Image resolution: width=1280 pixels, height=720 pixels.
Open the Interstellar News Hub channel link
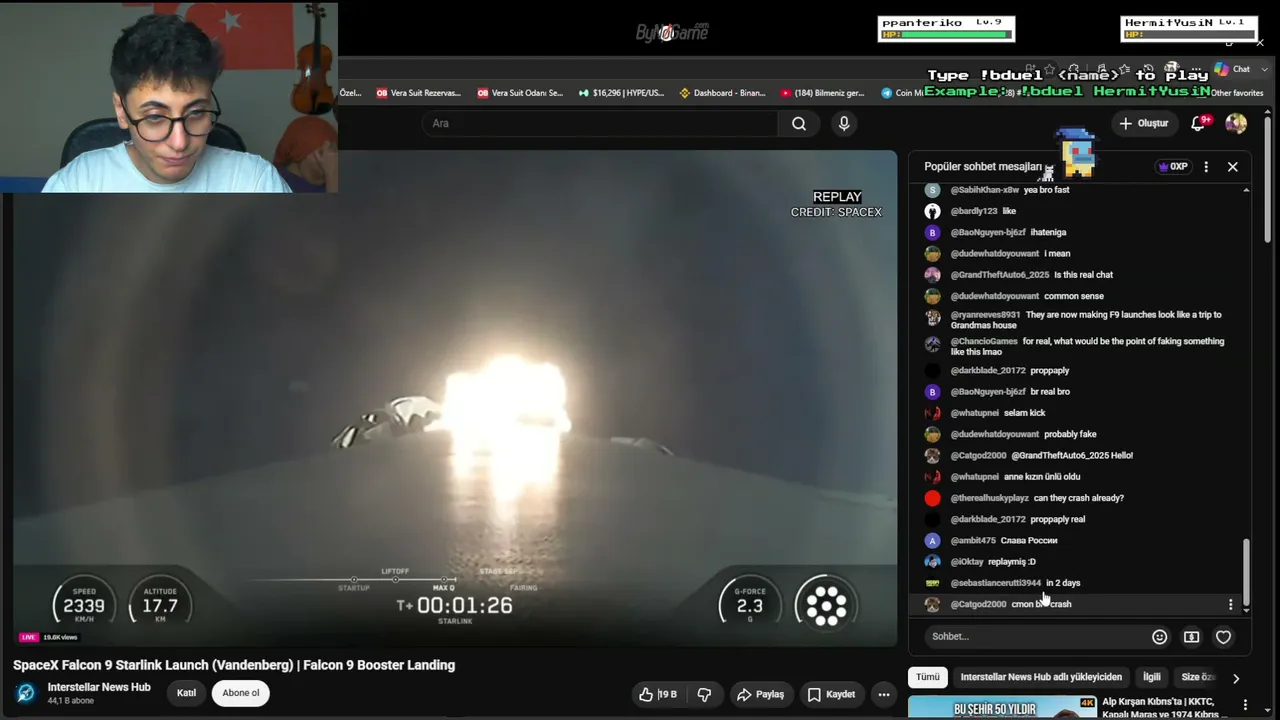point(99,687)
